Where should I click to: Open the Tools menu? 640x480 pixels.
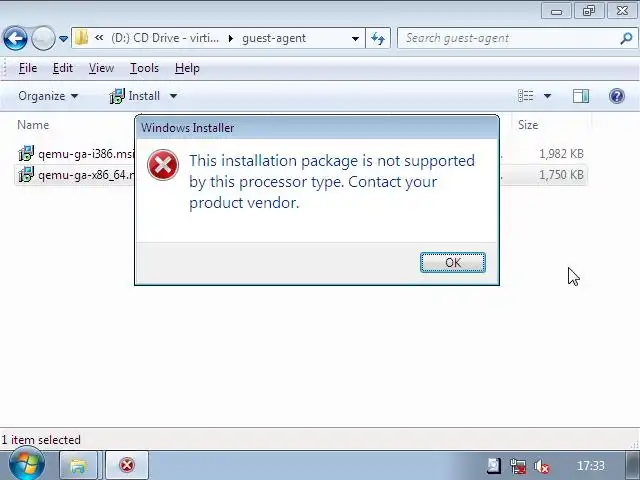tap(144, 68)
